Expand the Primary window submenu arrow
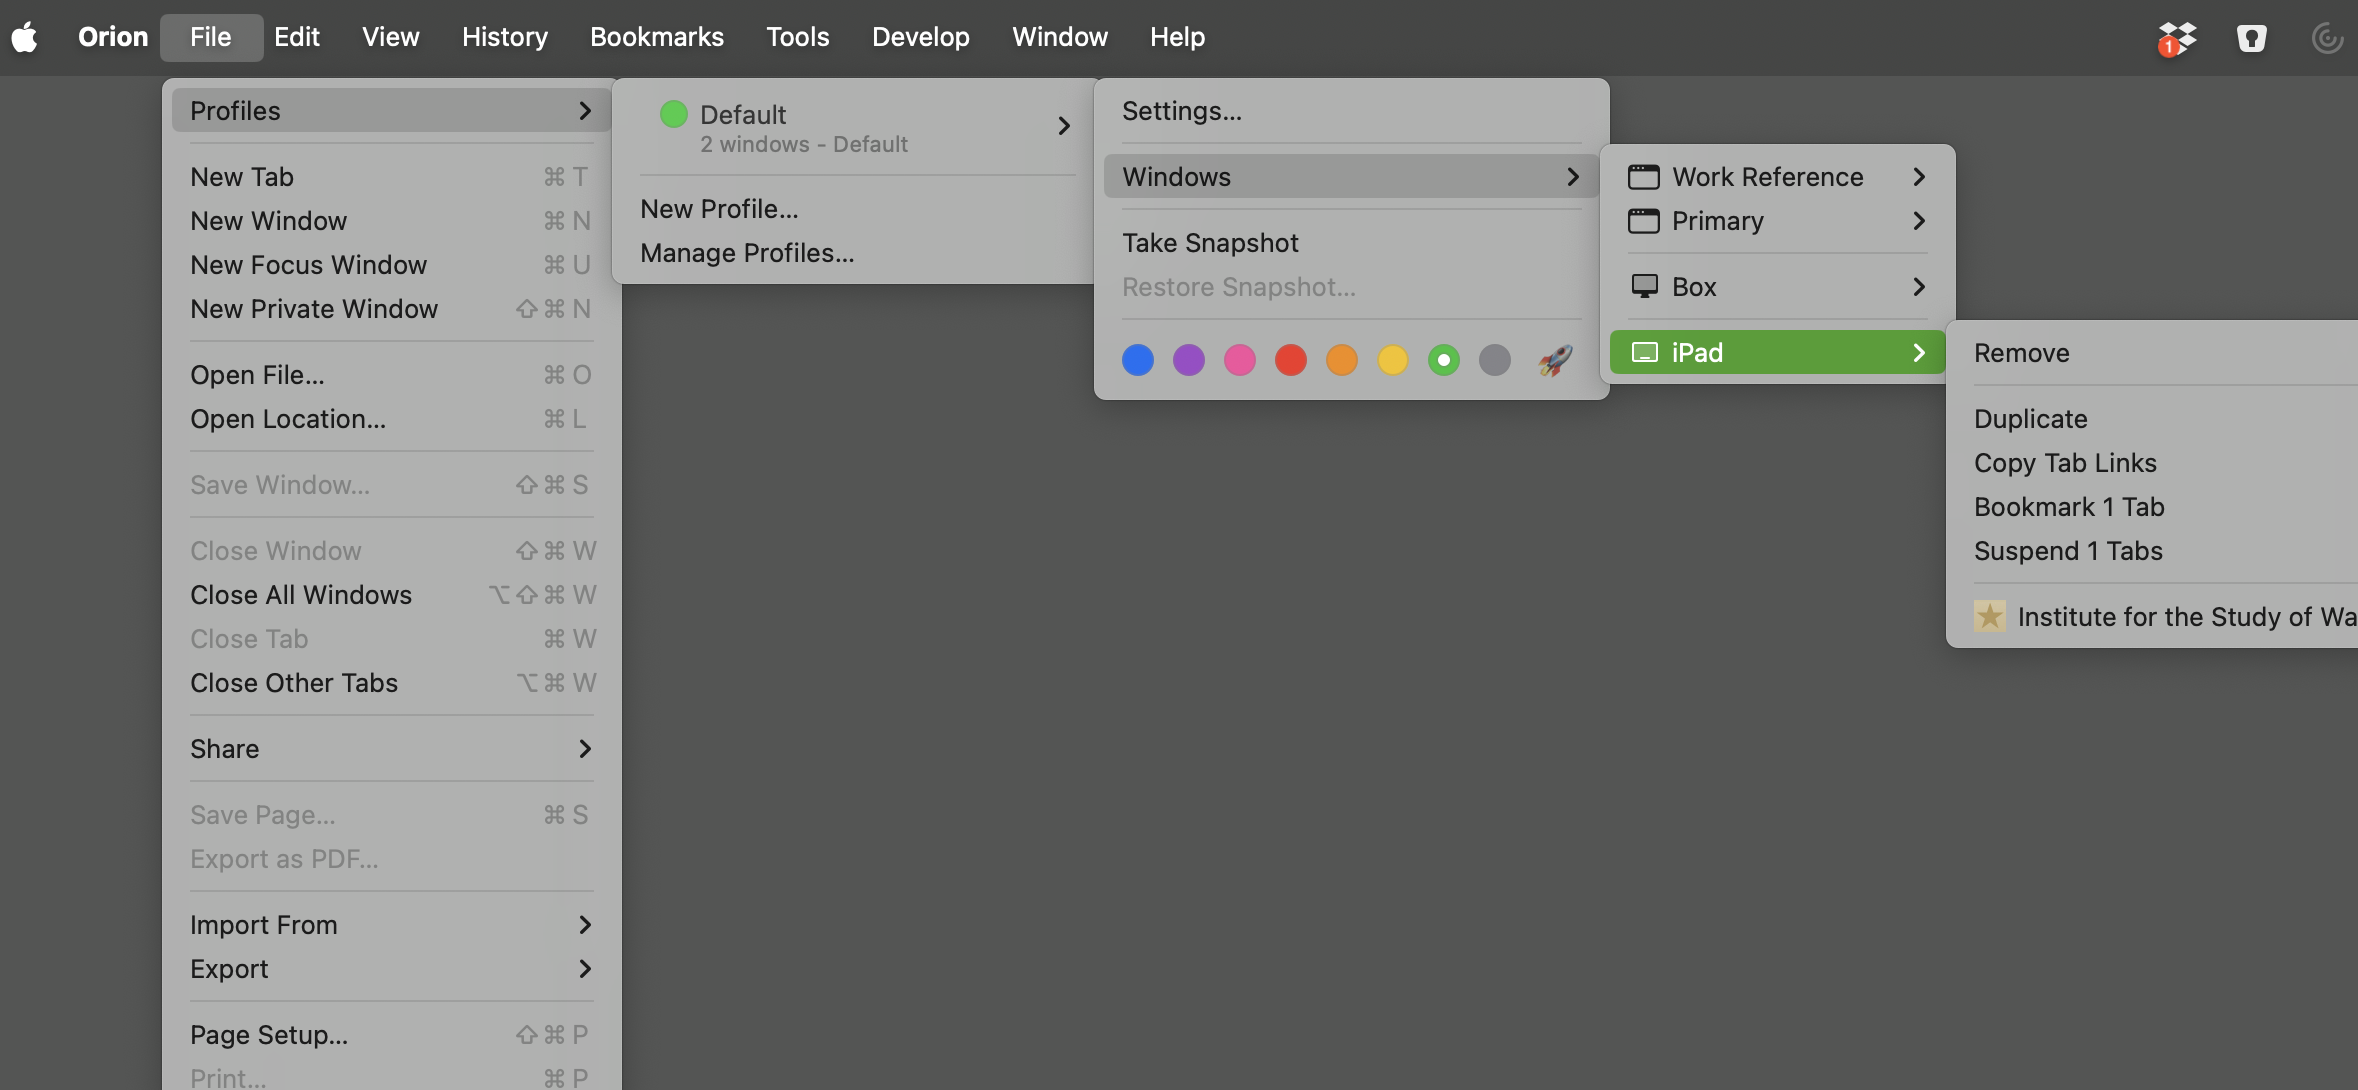This screenshot has height=1090, width=2358. tap(1918, 221)
